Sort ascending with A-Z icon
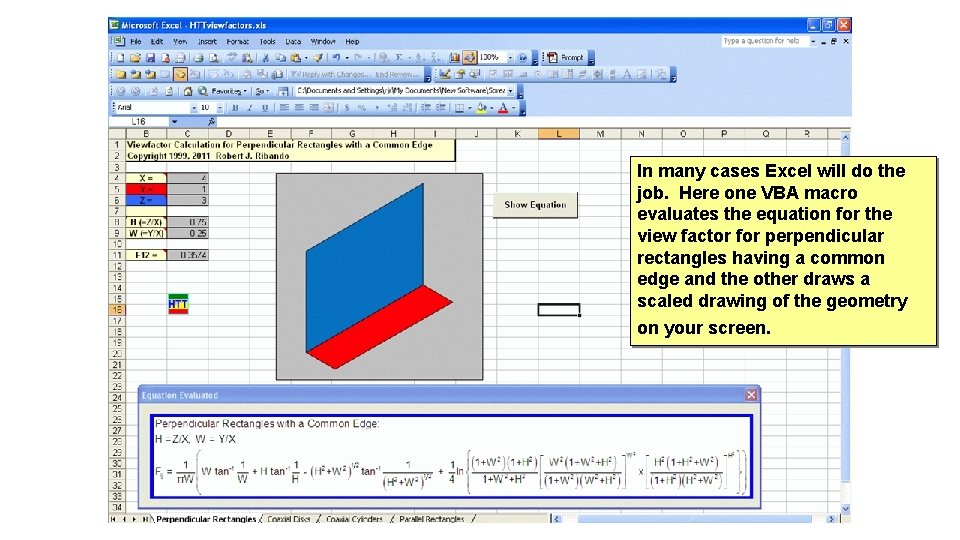 [419, 58]
